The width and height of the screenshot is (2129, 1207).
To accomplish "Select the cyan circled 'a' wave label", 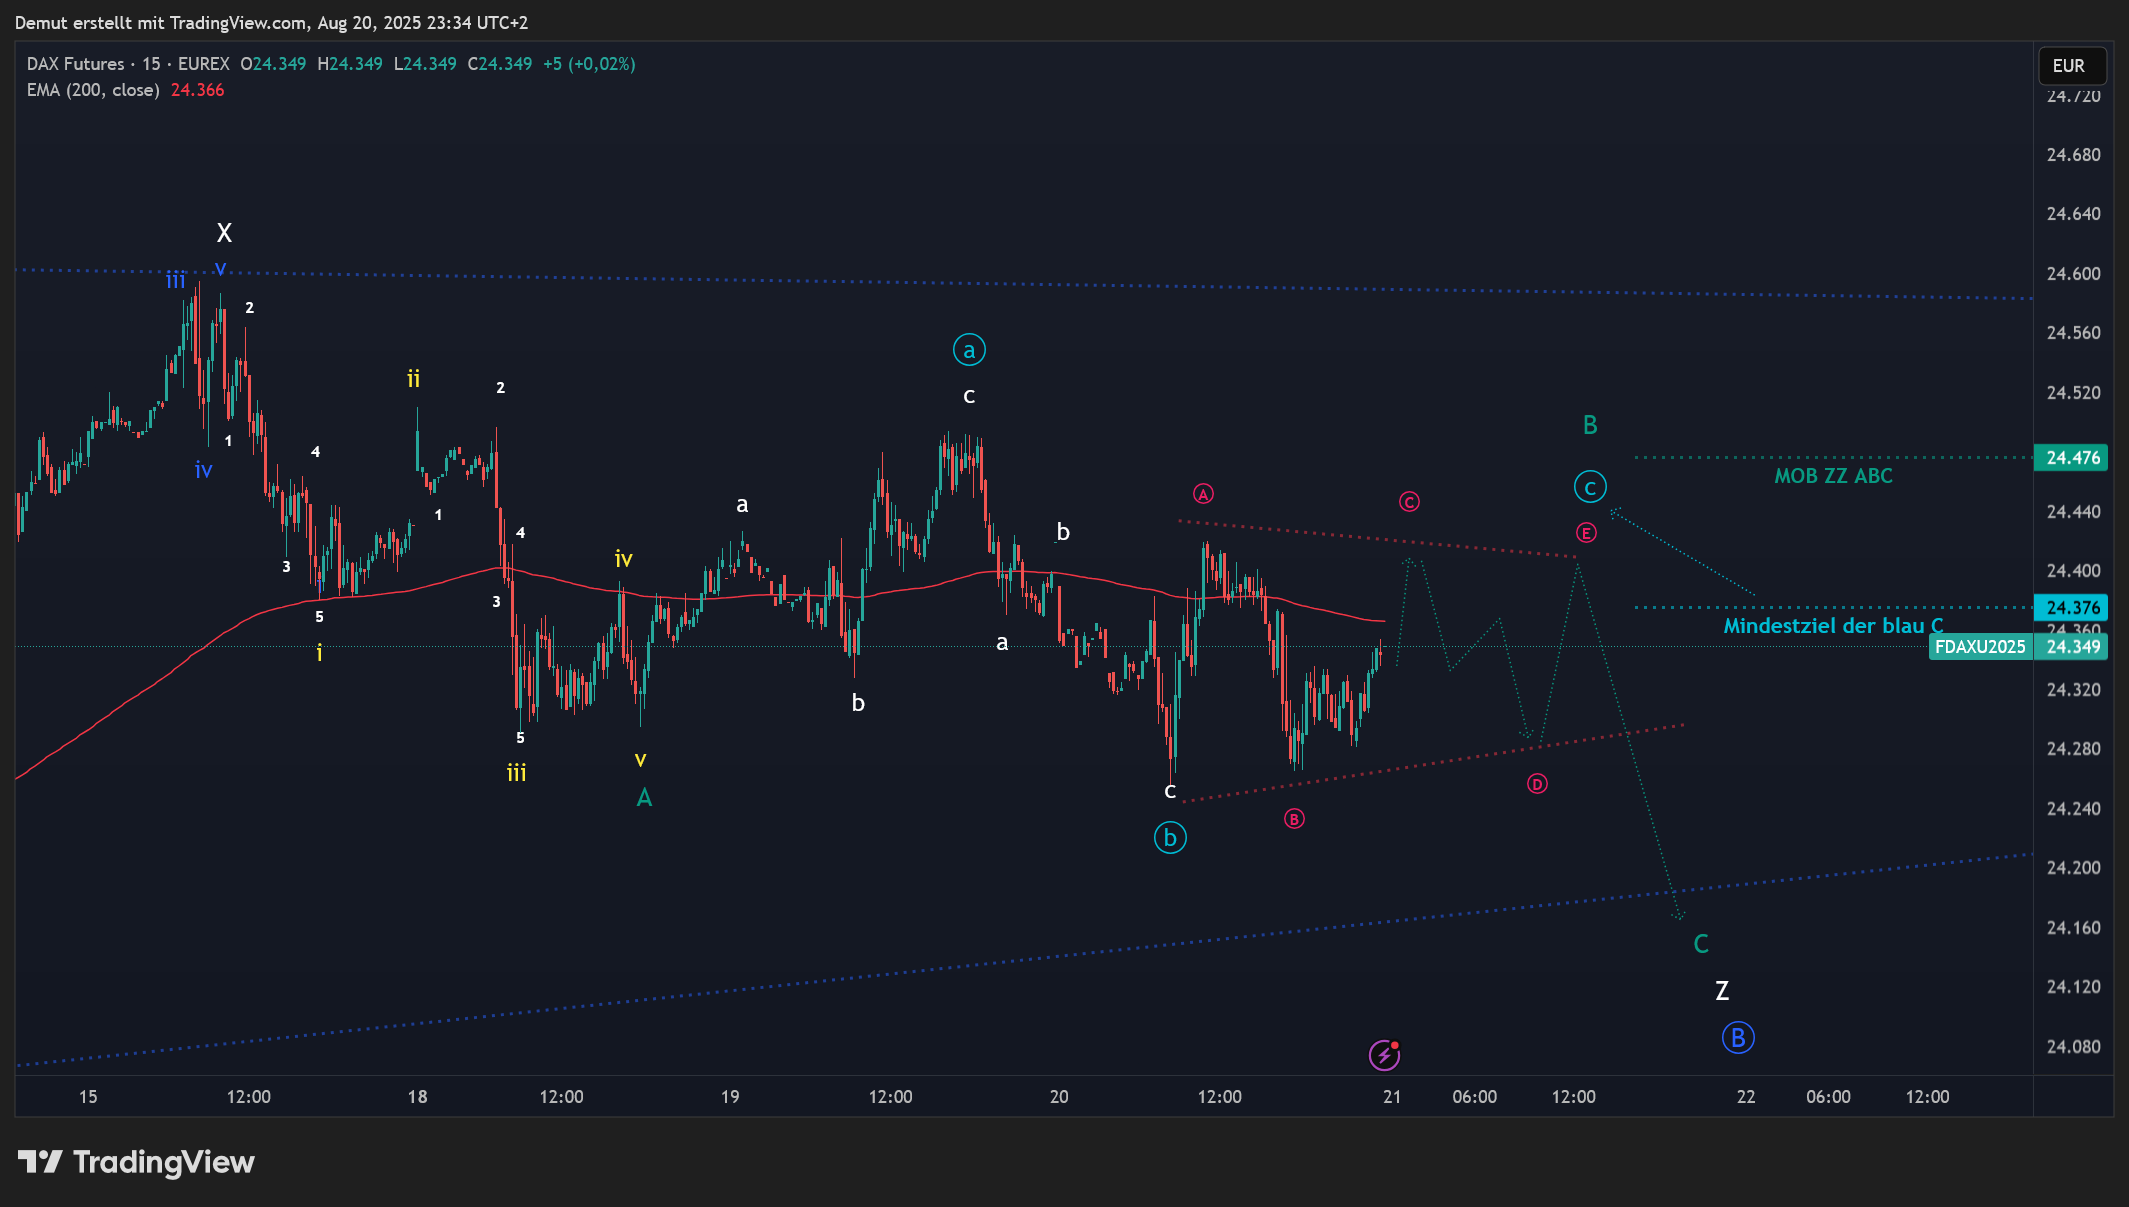I will pos(969,350).
